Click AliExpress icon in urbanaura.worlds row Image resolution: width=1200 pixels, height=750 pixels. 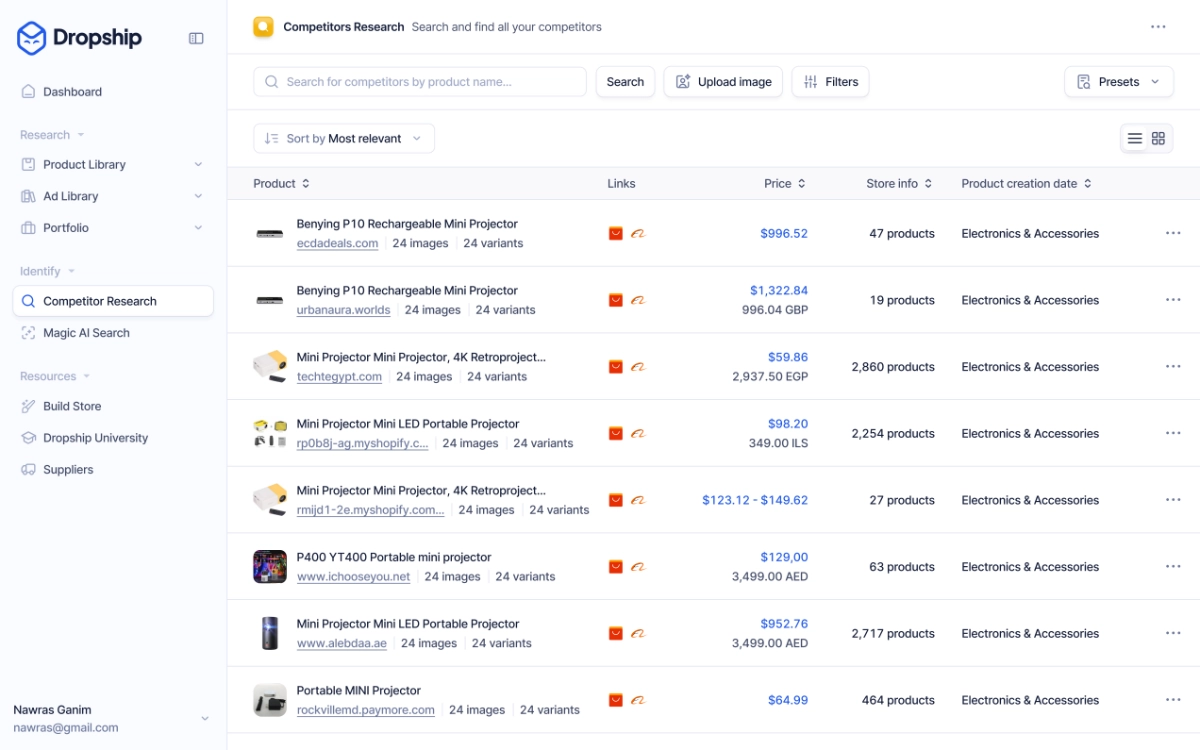coord(616,300)
